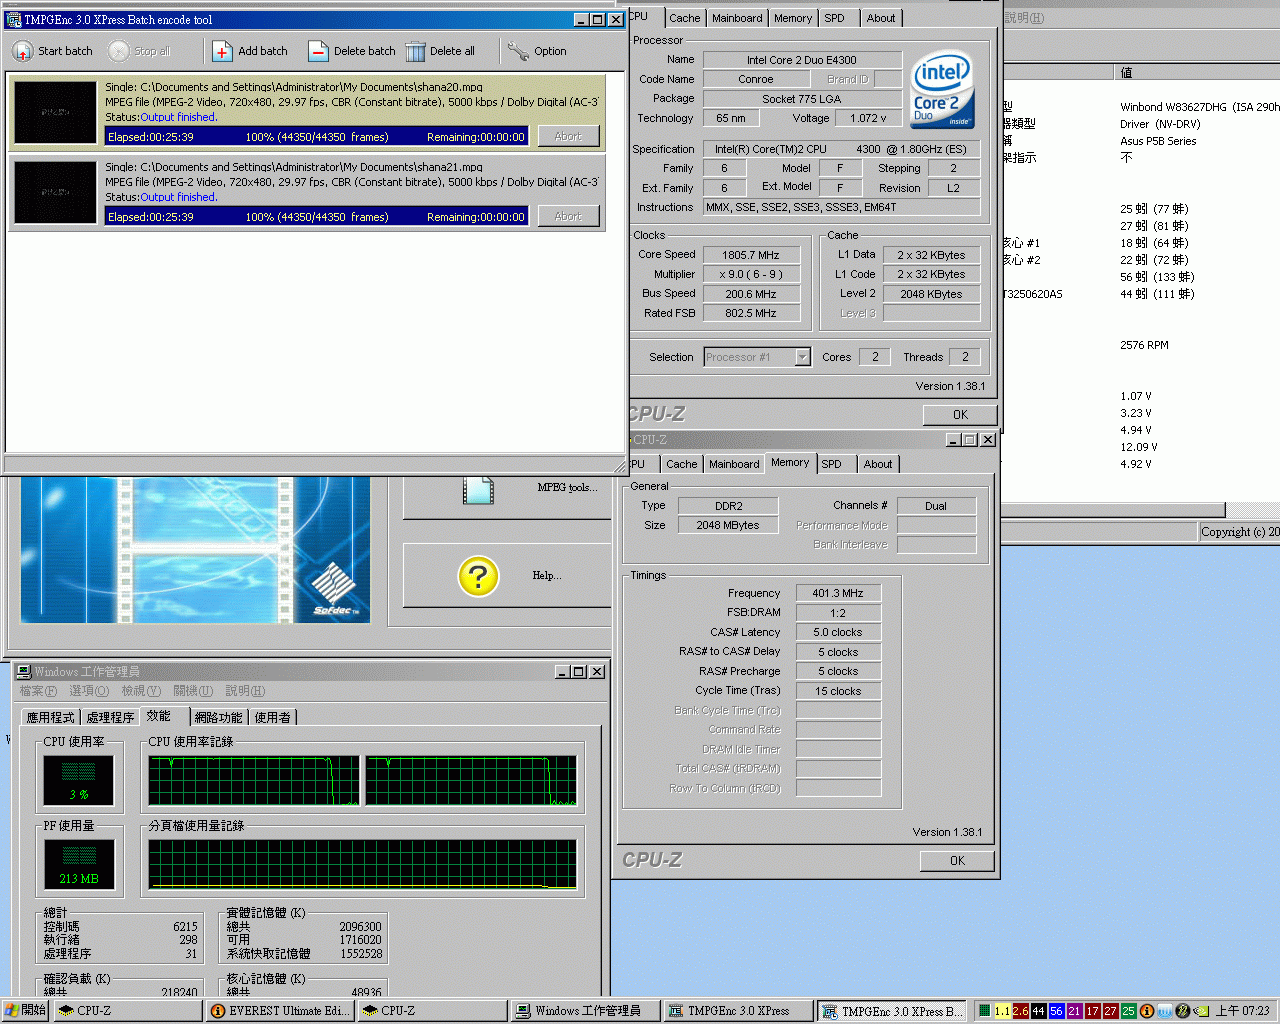Open Cache tab in CPU-Z memory window
This screenshot has width=1280, height=1024.
coord(682,464)
